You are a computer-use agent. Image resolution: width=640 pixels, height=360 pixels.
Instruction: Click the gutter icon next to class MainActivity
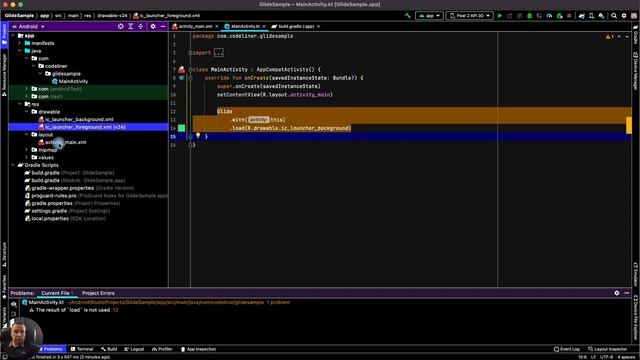click(181, 69)
